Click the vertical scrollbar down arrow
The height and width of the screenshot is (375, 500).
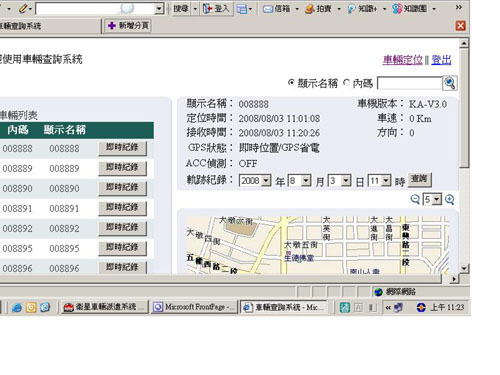point(464,268)
